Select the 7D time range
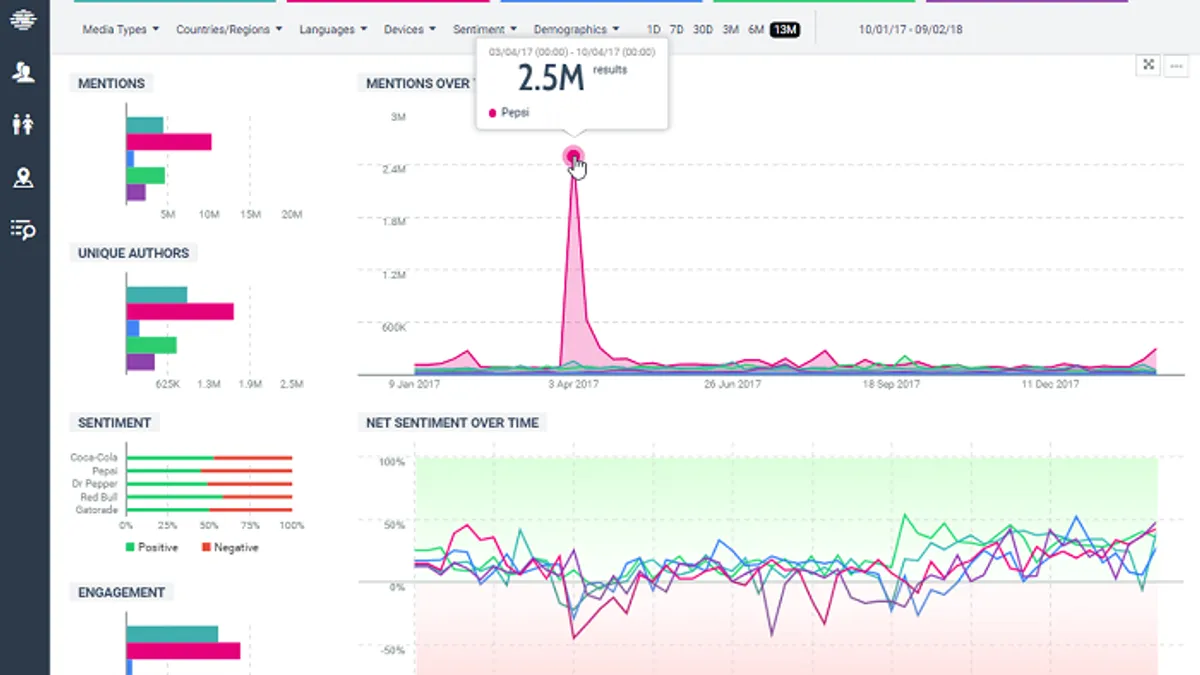The image size is (1200, 675). [x=677, y=30]
